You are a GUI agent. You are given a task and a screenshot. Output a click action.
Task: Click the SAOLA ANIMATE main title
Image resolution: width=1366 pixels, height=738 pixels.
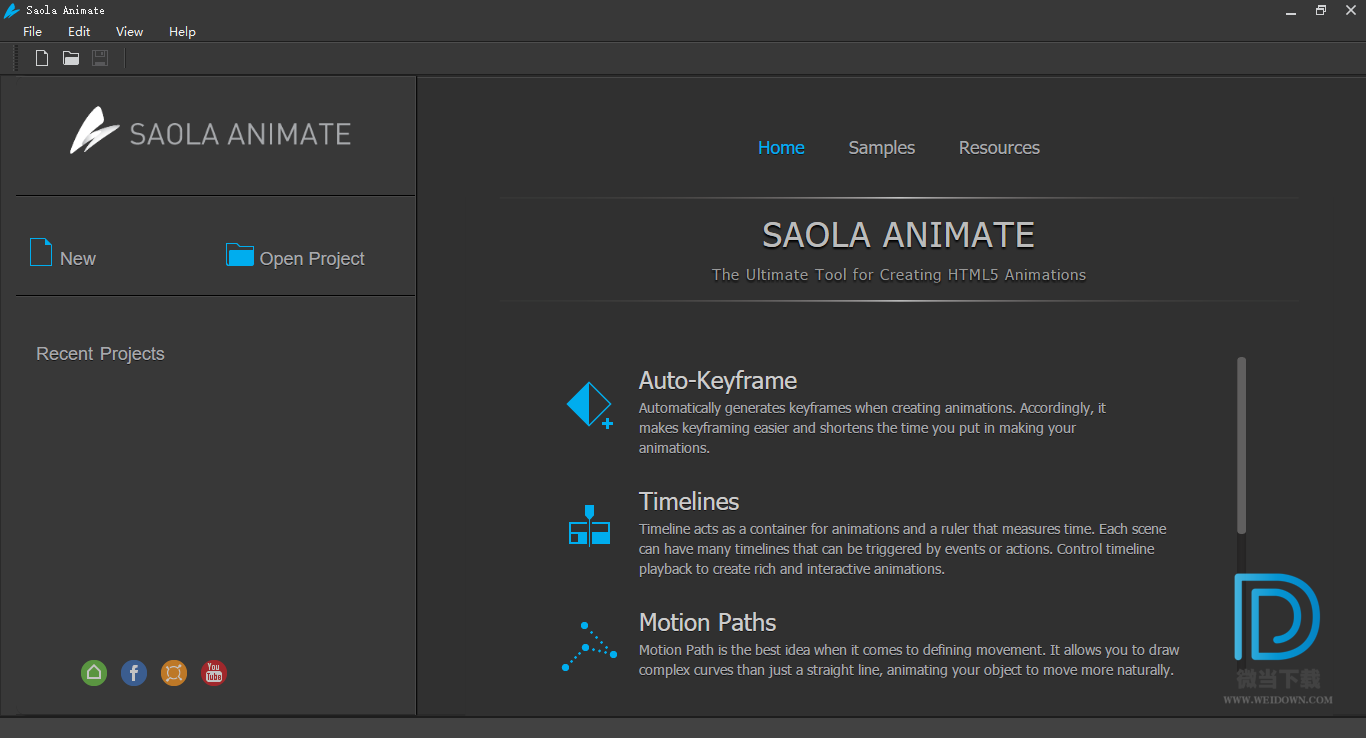pos(898,235)
